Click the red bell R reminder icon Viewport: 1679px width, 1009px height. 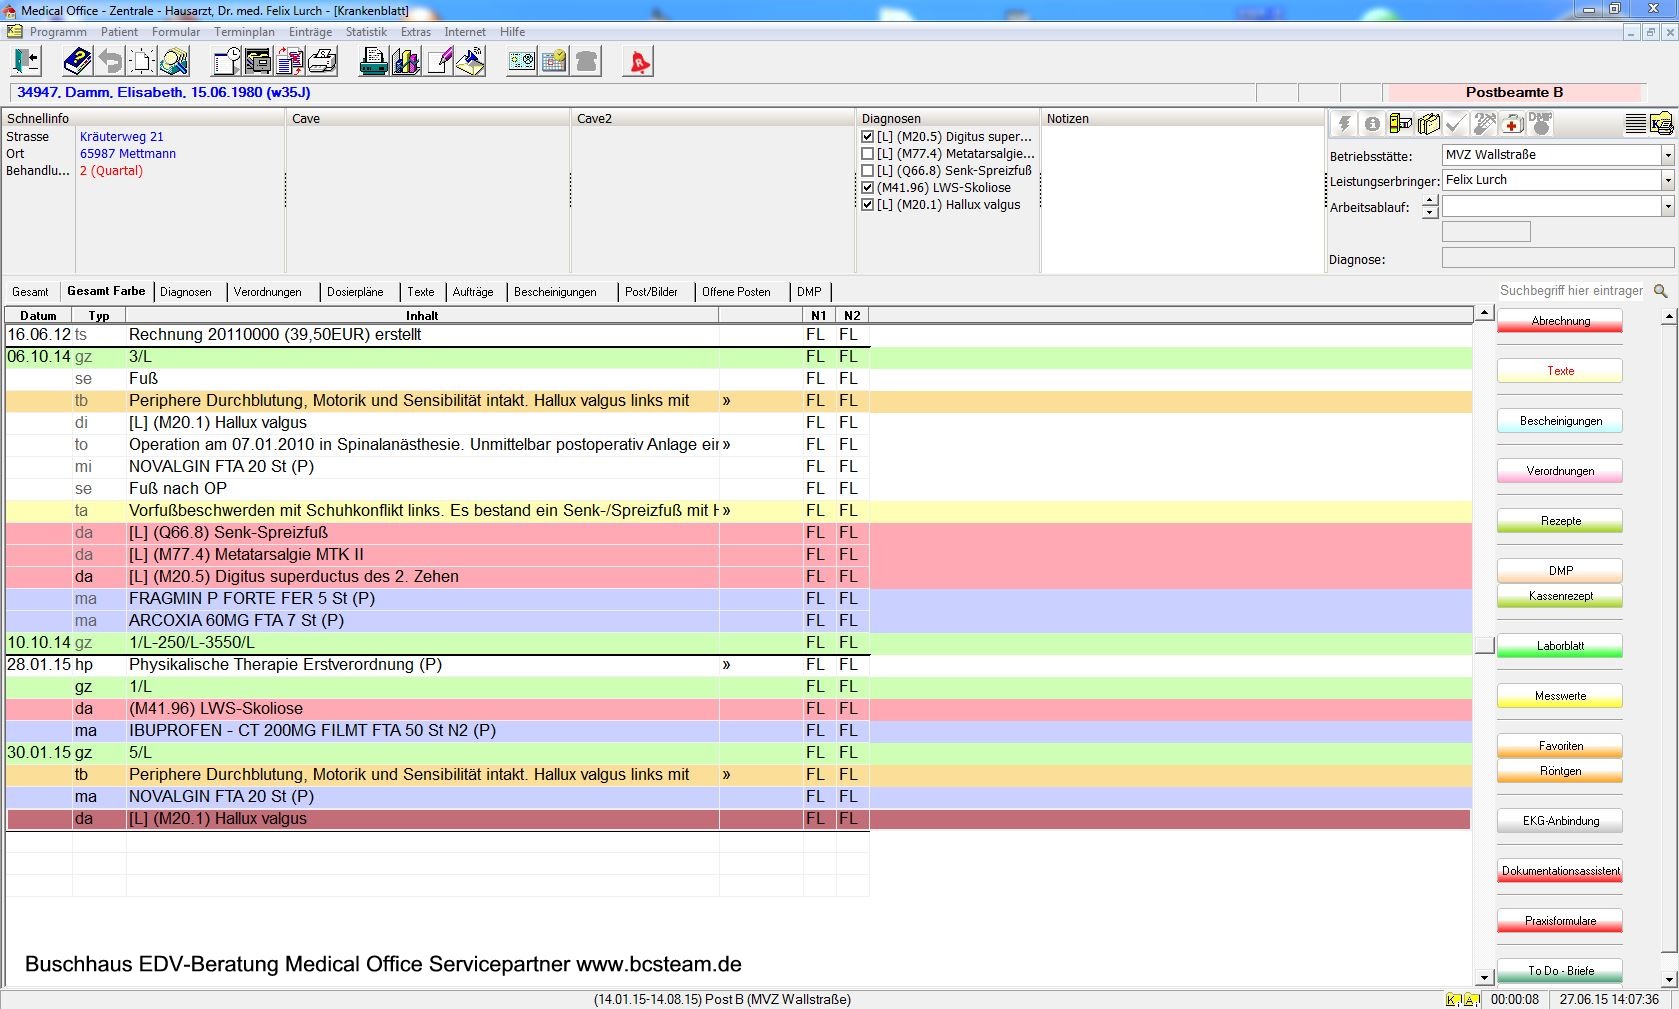tap(638, 62)
